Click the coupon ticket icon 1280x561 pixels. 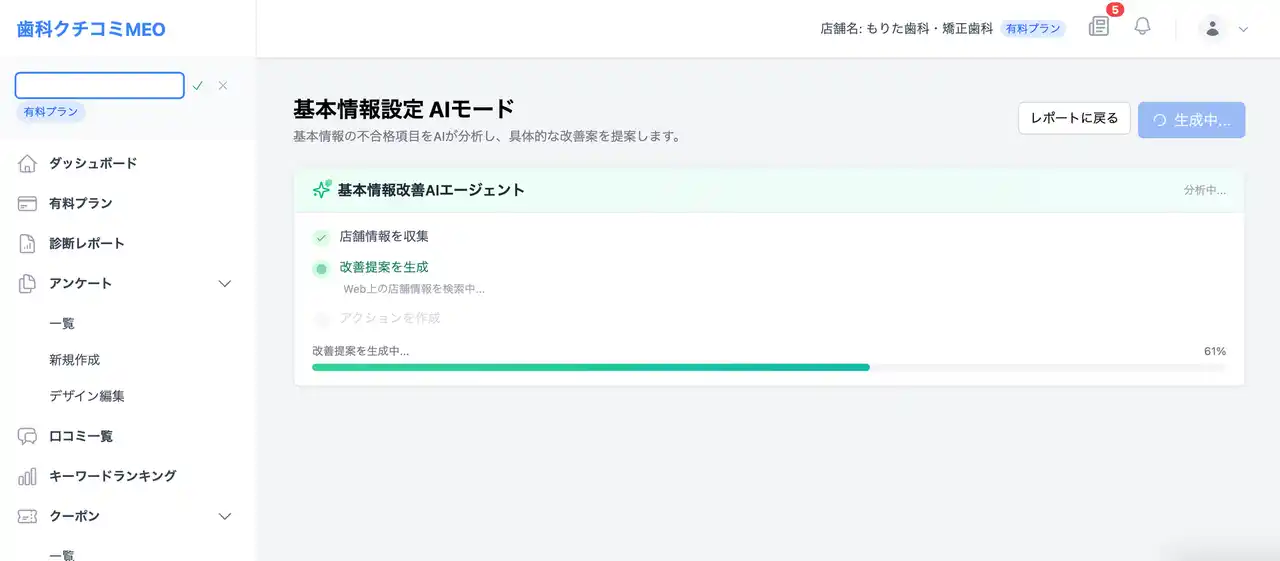(x=28, y=517)
